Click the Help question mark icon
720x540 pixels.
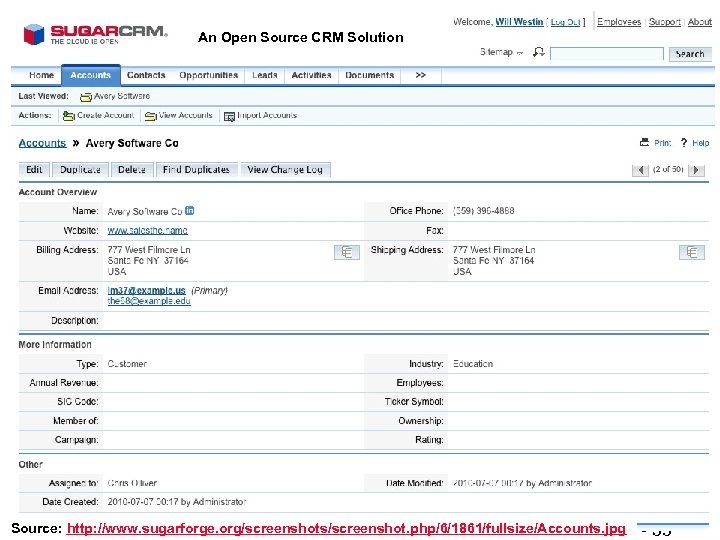(x=684, y=143)
